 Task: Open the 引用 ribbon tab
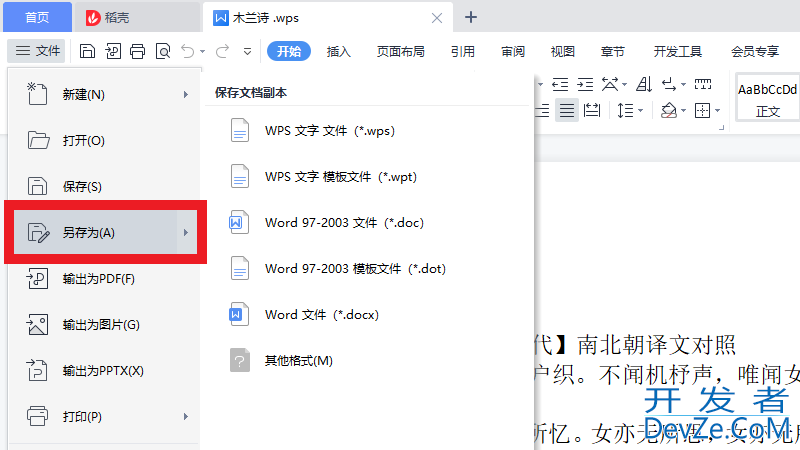coord(463,52)
